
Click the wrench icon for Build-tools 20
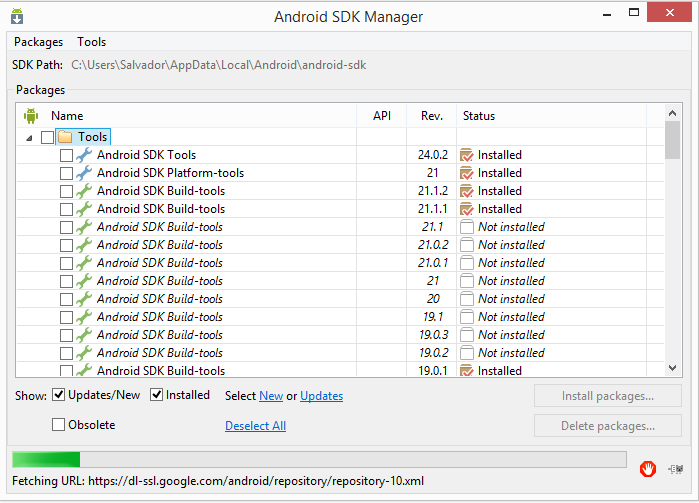[x=84, y=299]
